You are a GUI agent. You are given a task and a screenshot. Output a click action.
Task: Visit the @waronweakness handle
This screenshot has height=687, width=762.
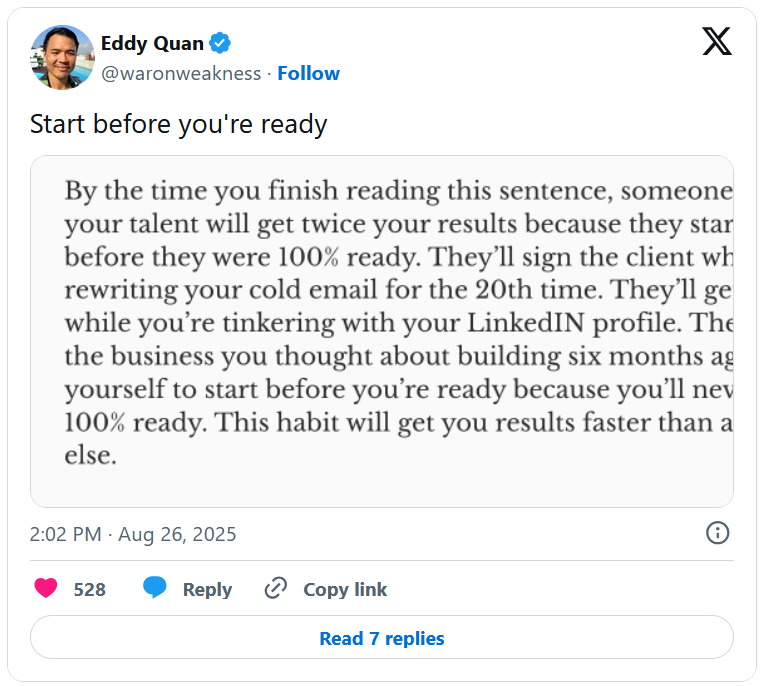point(181,73)
